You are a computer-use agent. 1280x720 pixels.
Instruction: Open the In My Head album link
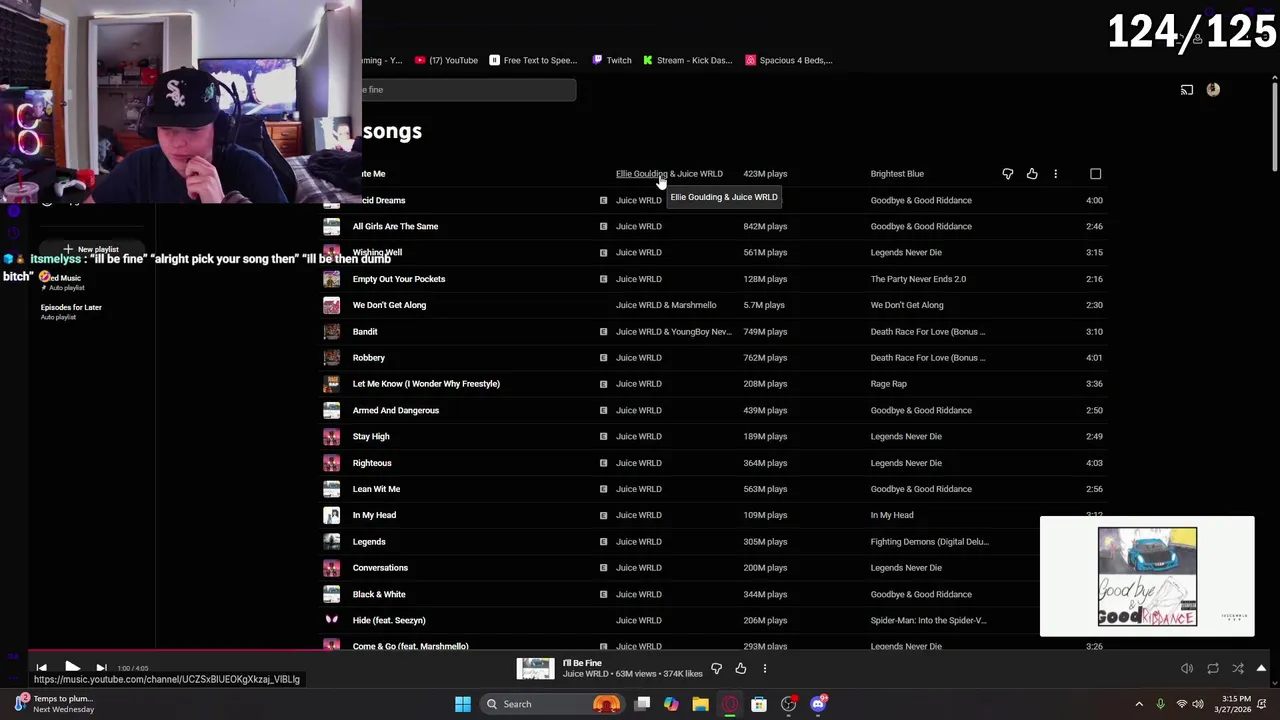tap(892, 515)
